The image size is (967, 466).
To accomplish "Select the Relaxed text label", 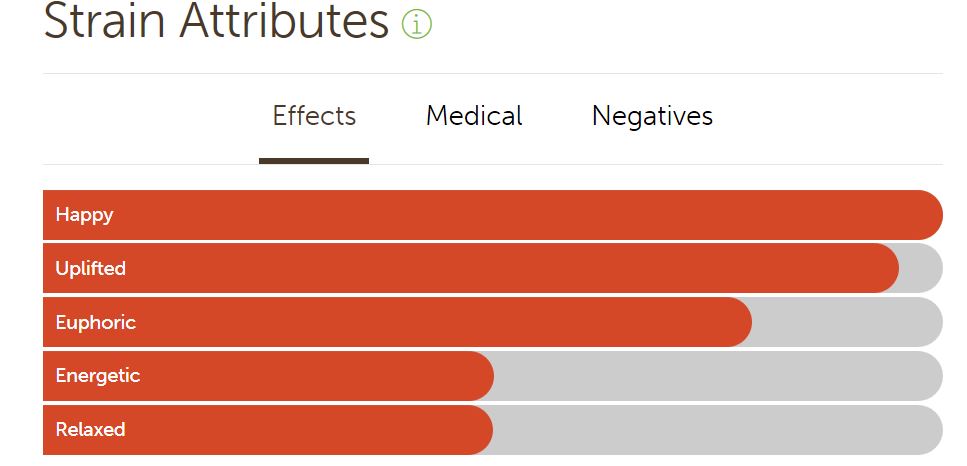I will click(90, 430).
